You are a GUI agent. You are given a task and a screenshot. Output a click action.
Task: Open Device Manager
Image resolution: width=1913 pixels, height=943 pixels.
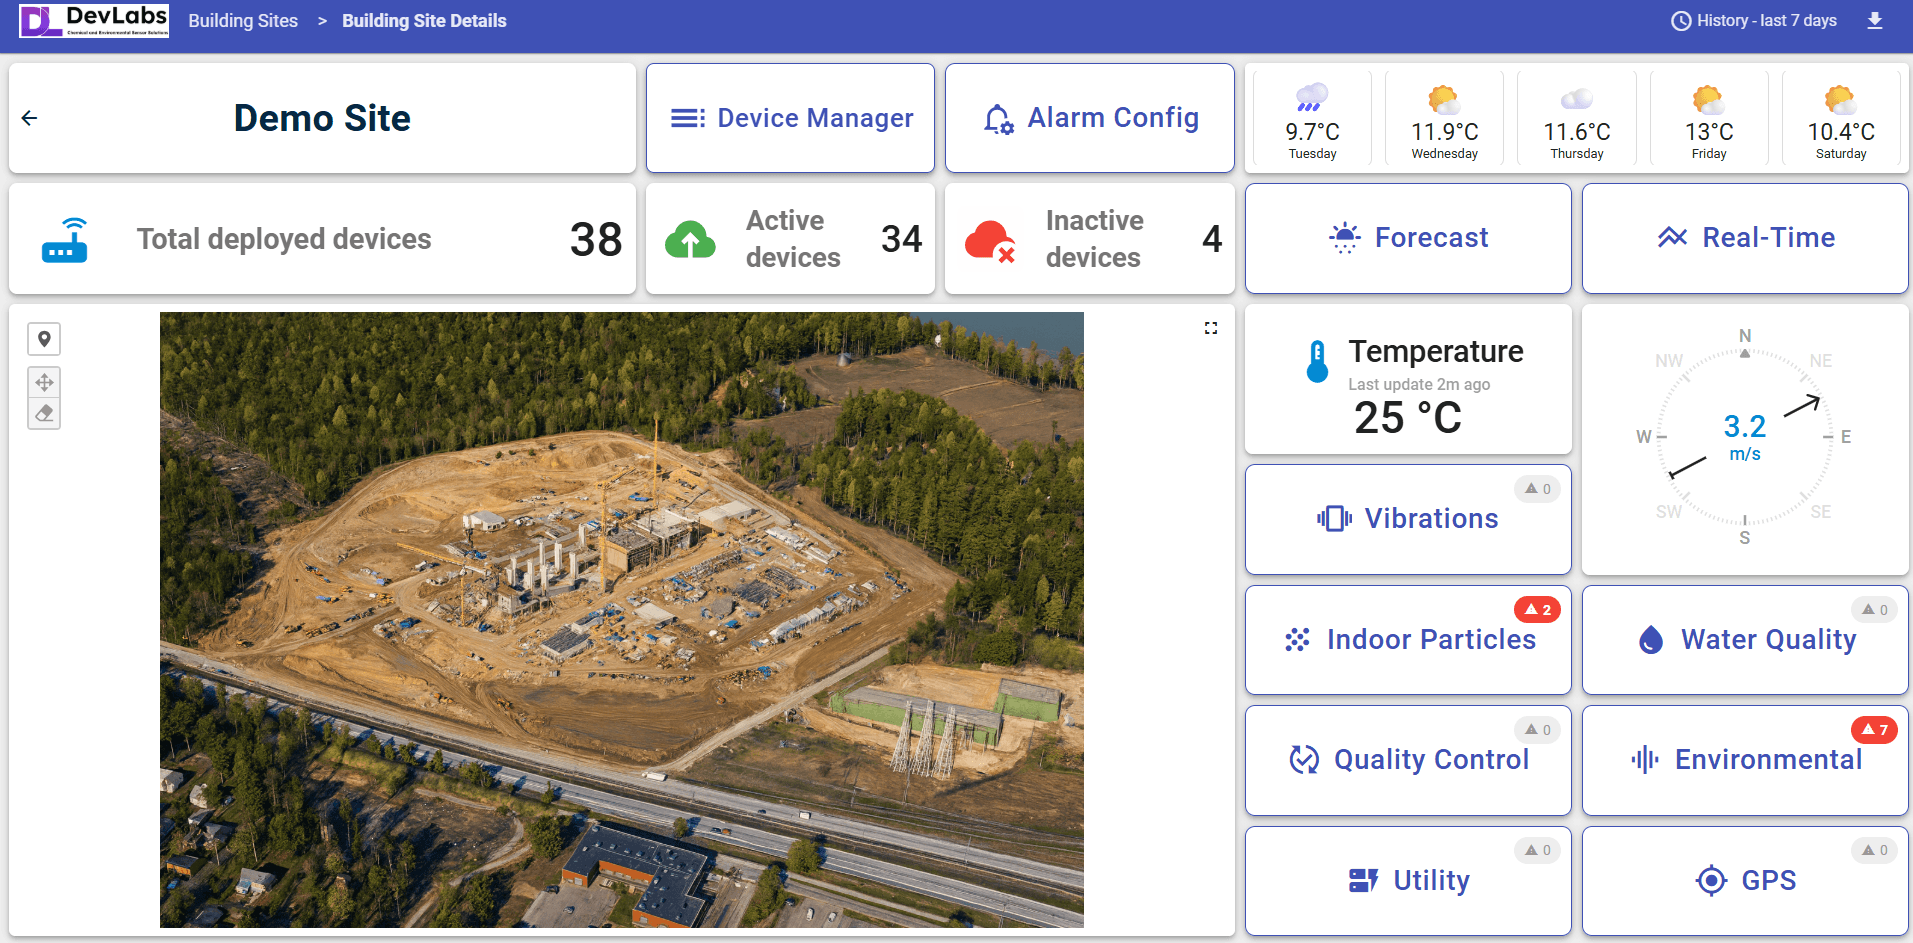pos(790,118)
